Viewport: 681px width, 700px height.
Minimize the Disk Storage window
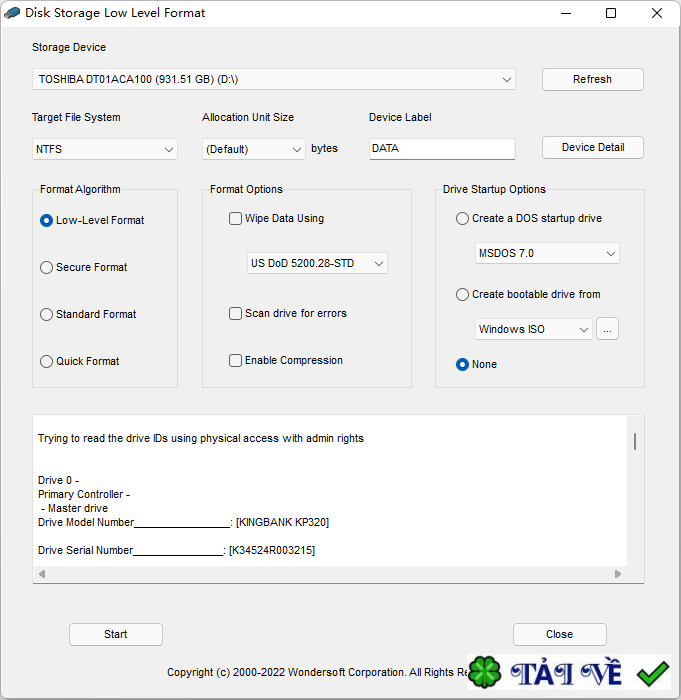click(566, 13)
